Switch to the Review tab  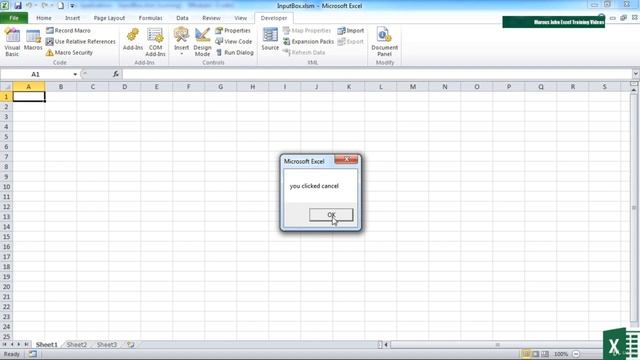(211, 18)
